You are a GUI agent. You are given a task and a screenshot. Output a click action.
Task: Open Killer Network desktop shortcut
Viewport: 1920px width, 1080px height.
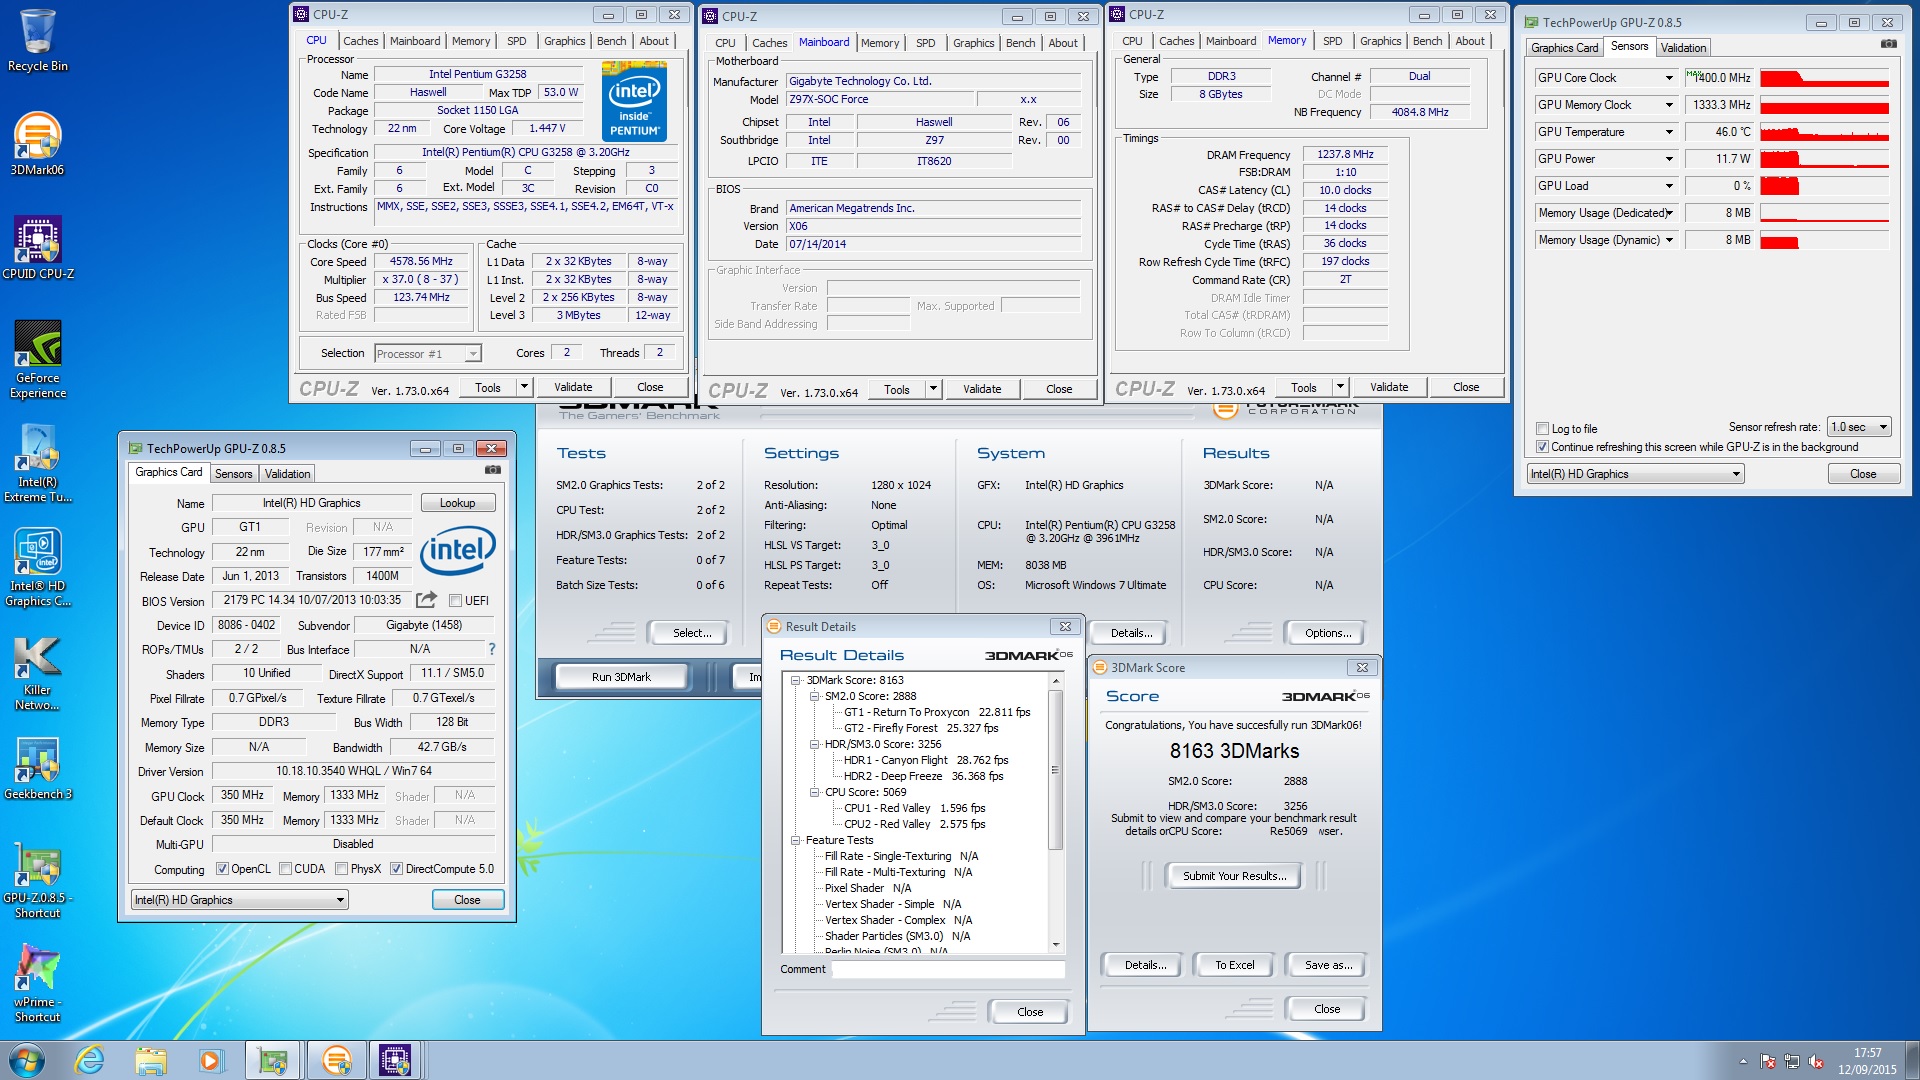pyautogui.click(x=37, y=671)
